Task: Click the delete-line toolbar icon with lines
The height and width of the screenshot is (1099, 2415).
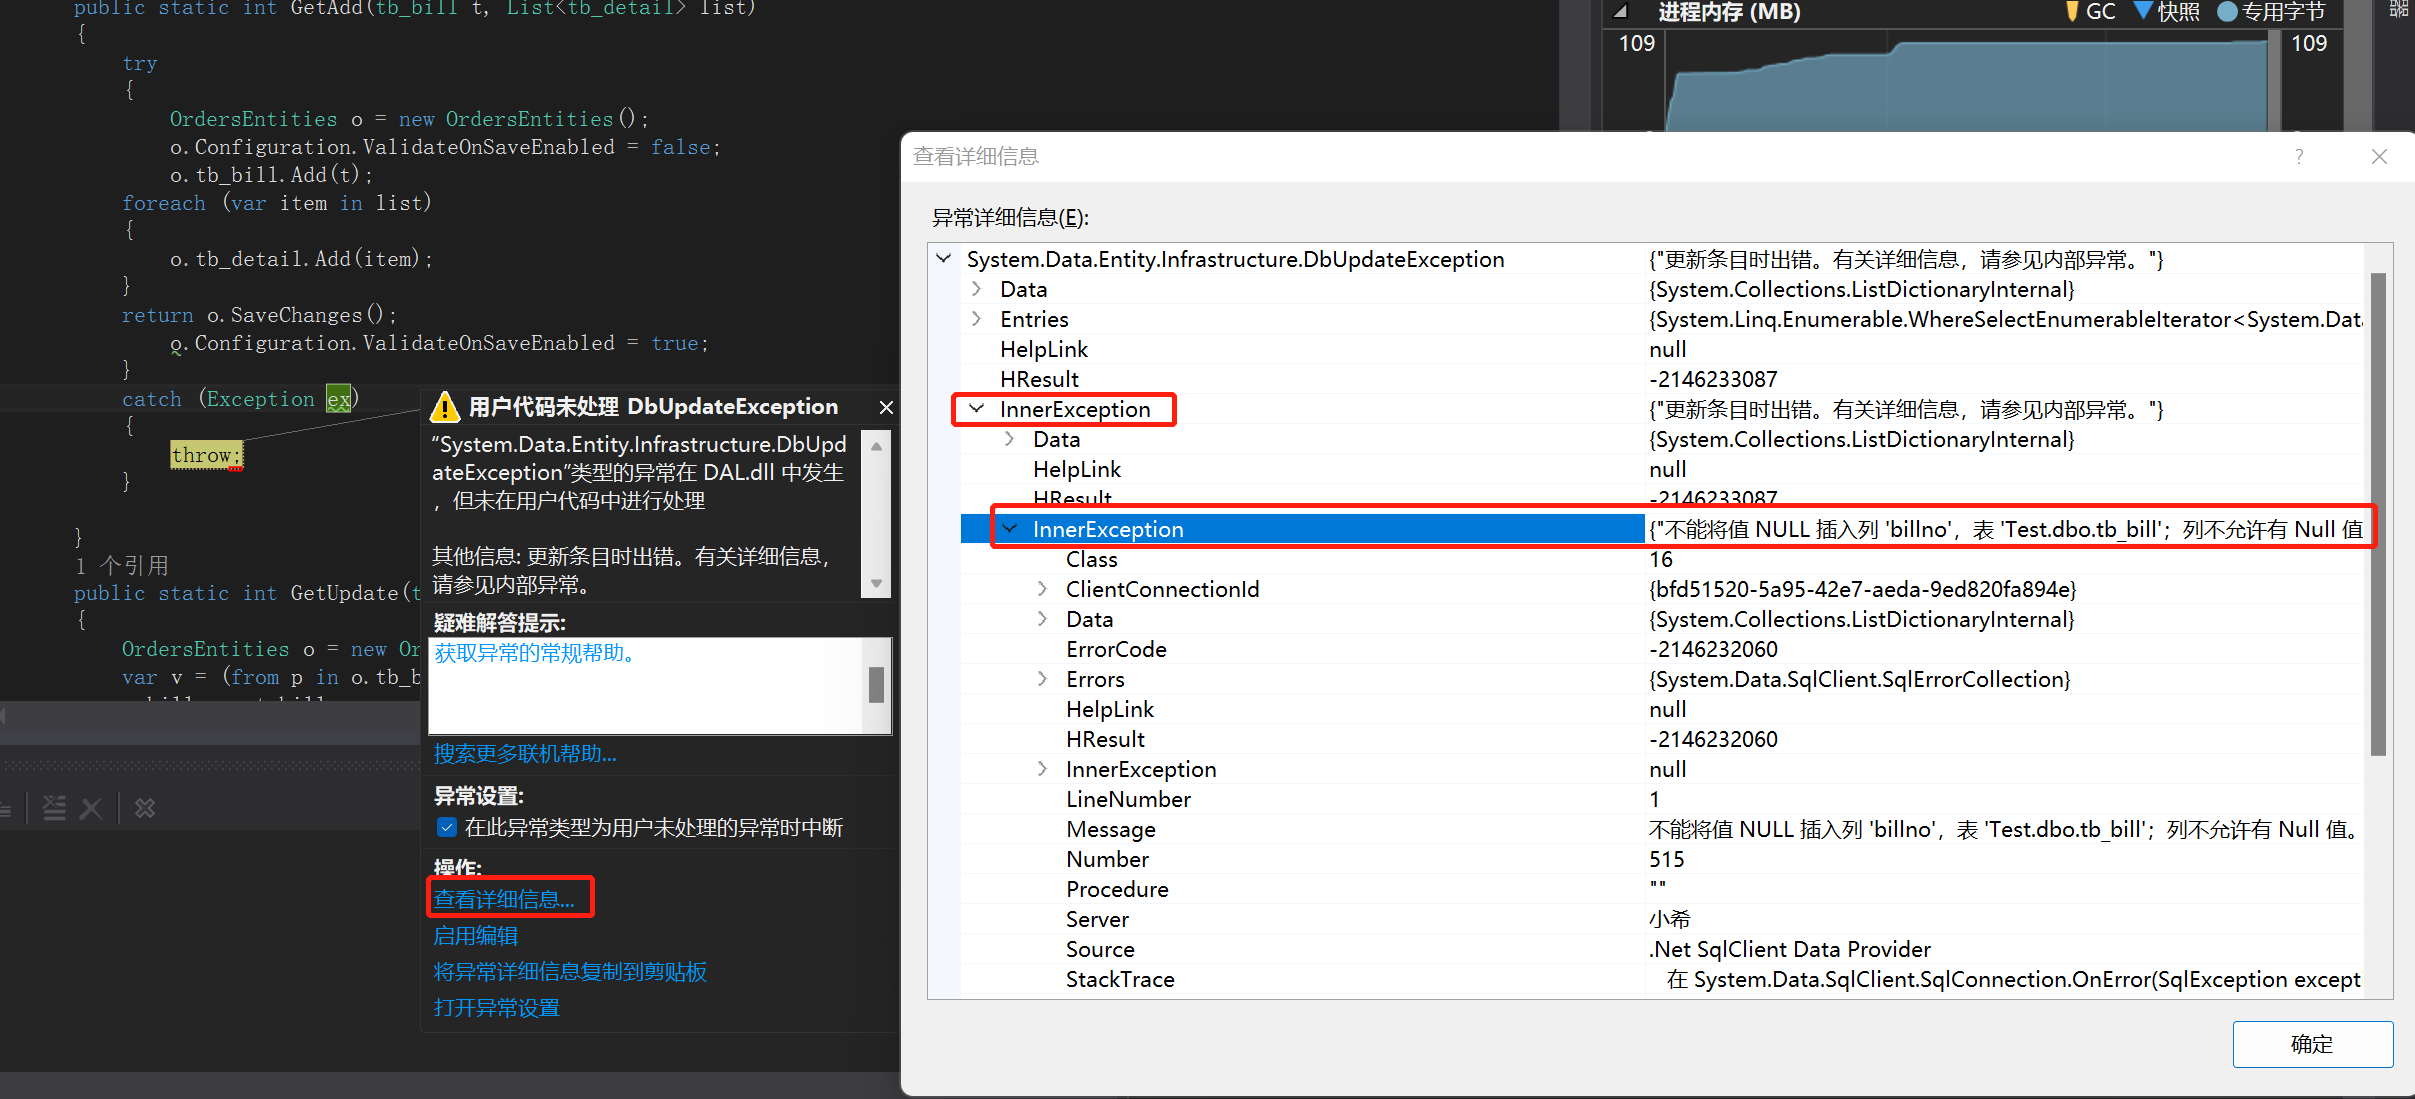Action: click(x=54, y=808)
